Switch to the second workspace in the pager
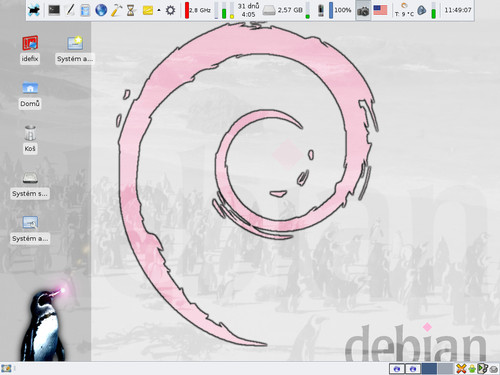Image resolution: width=500 pixels, height=375 pixels. 413,369
